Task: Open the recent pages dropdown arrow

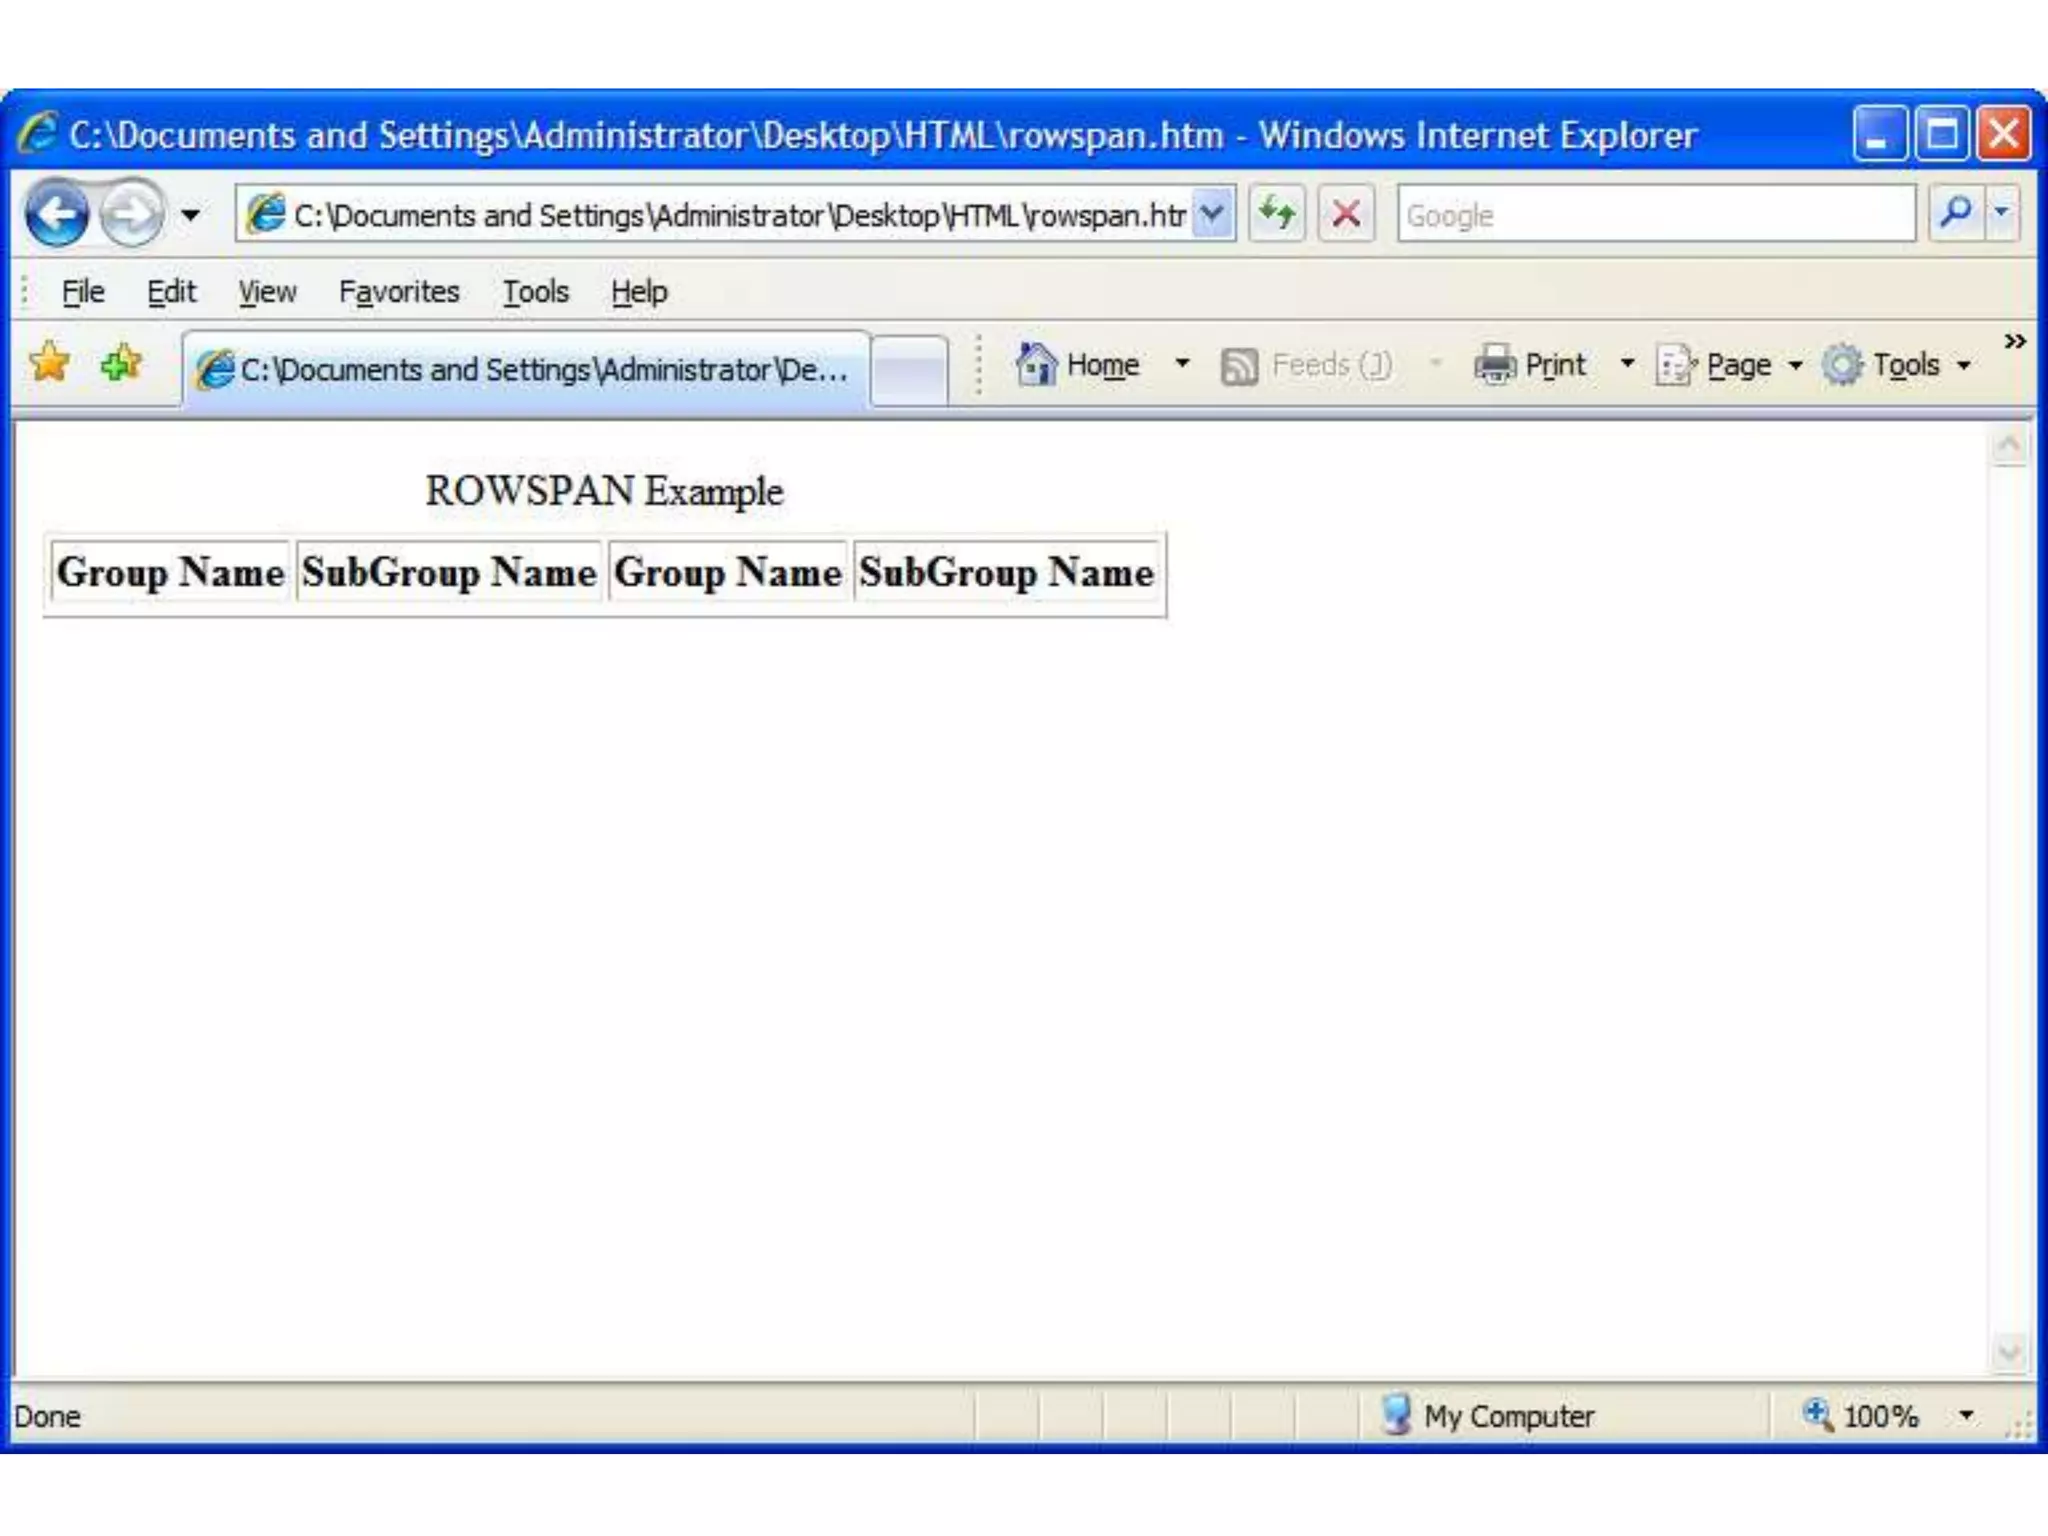Action: tap(190, 215)
